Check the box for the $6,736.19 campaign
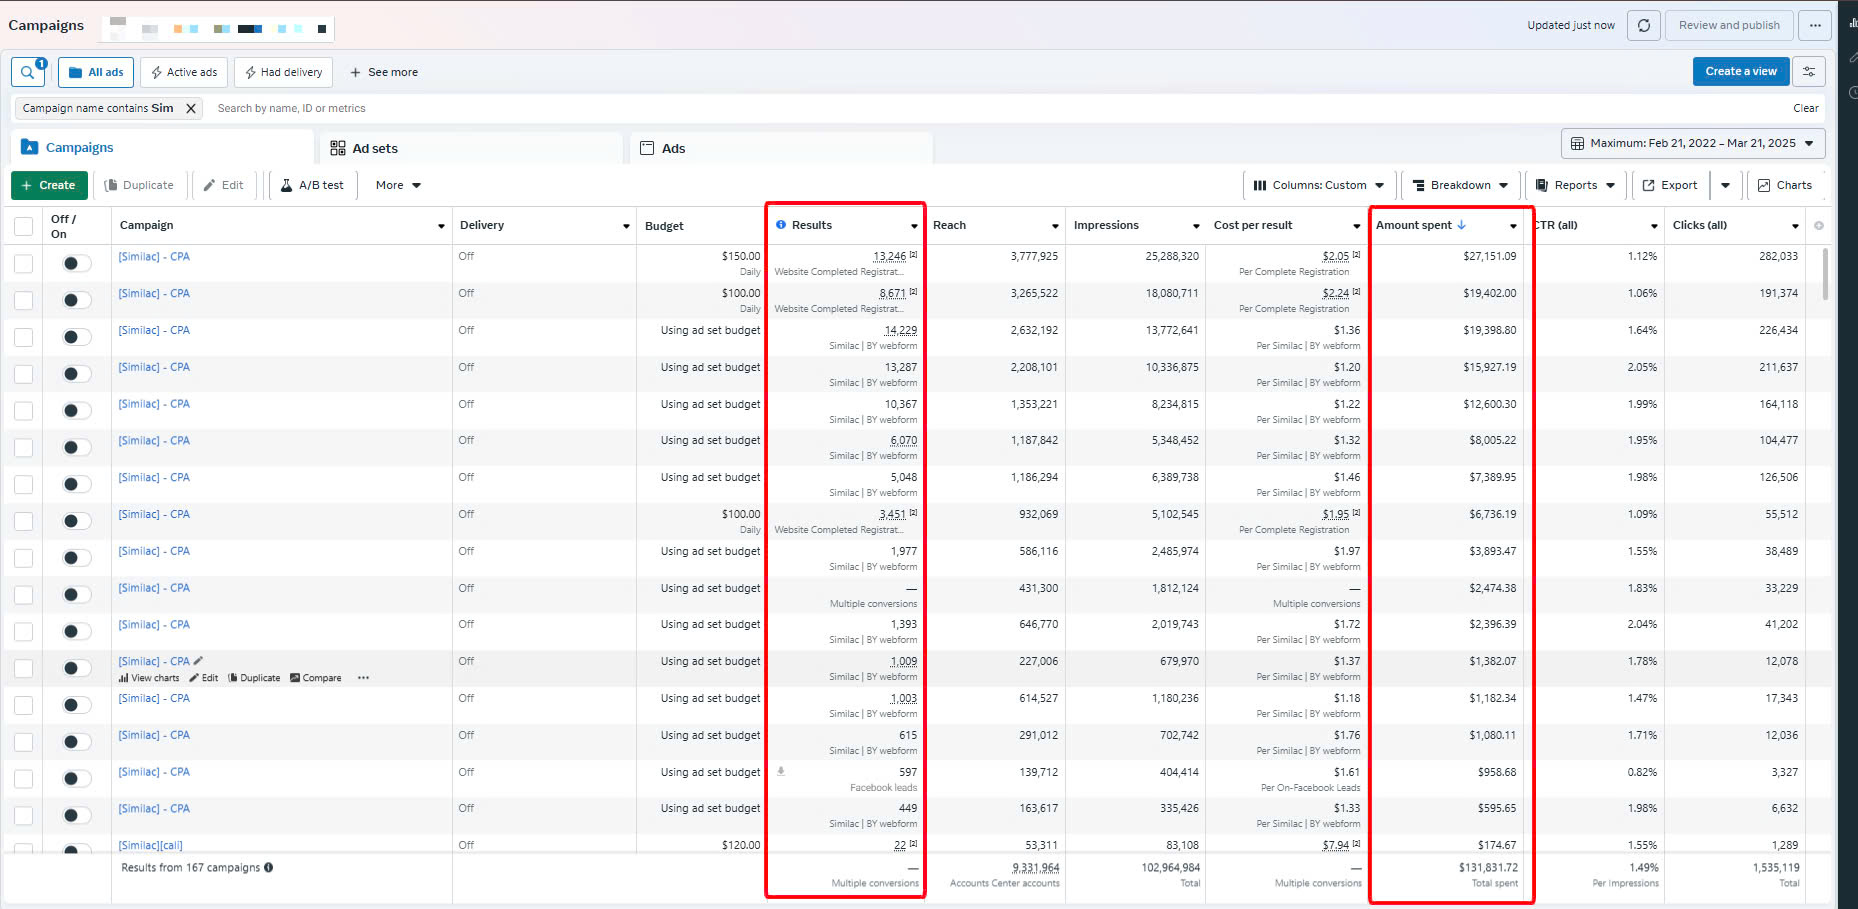1858x909 pixels. click(23, 521)
